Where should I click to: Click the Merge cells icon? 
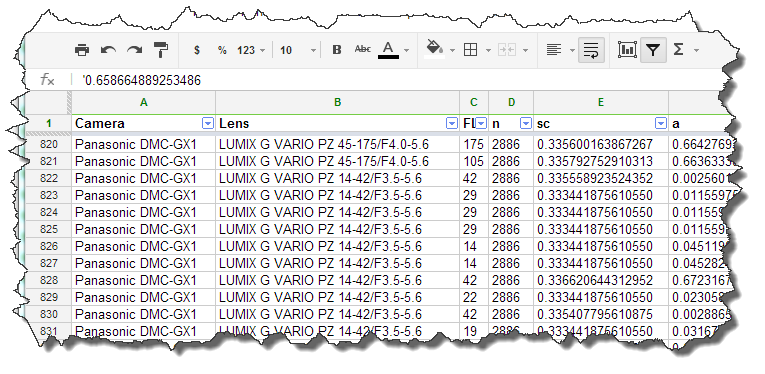click(507, 50)
